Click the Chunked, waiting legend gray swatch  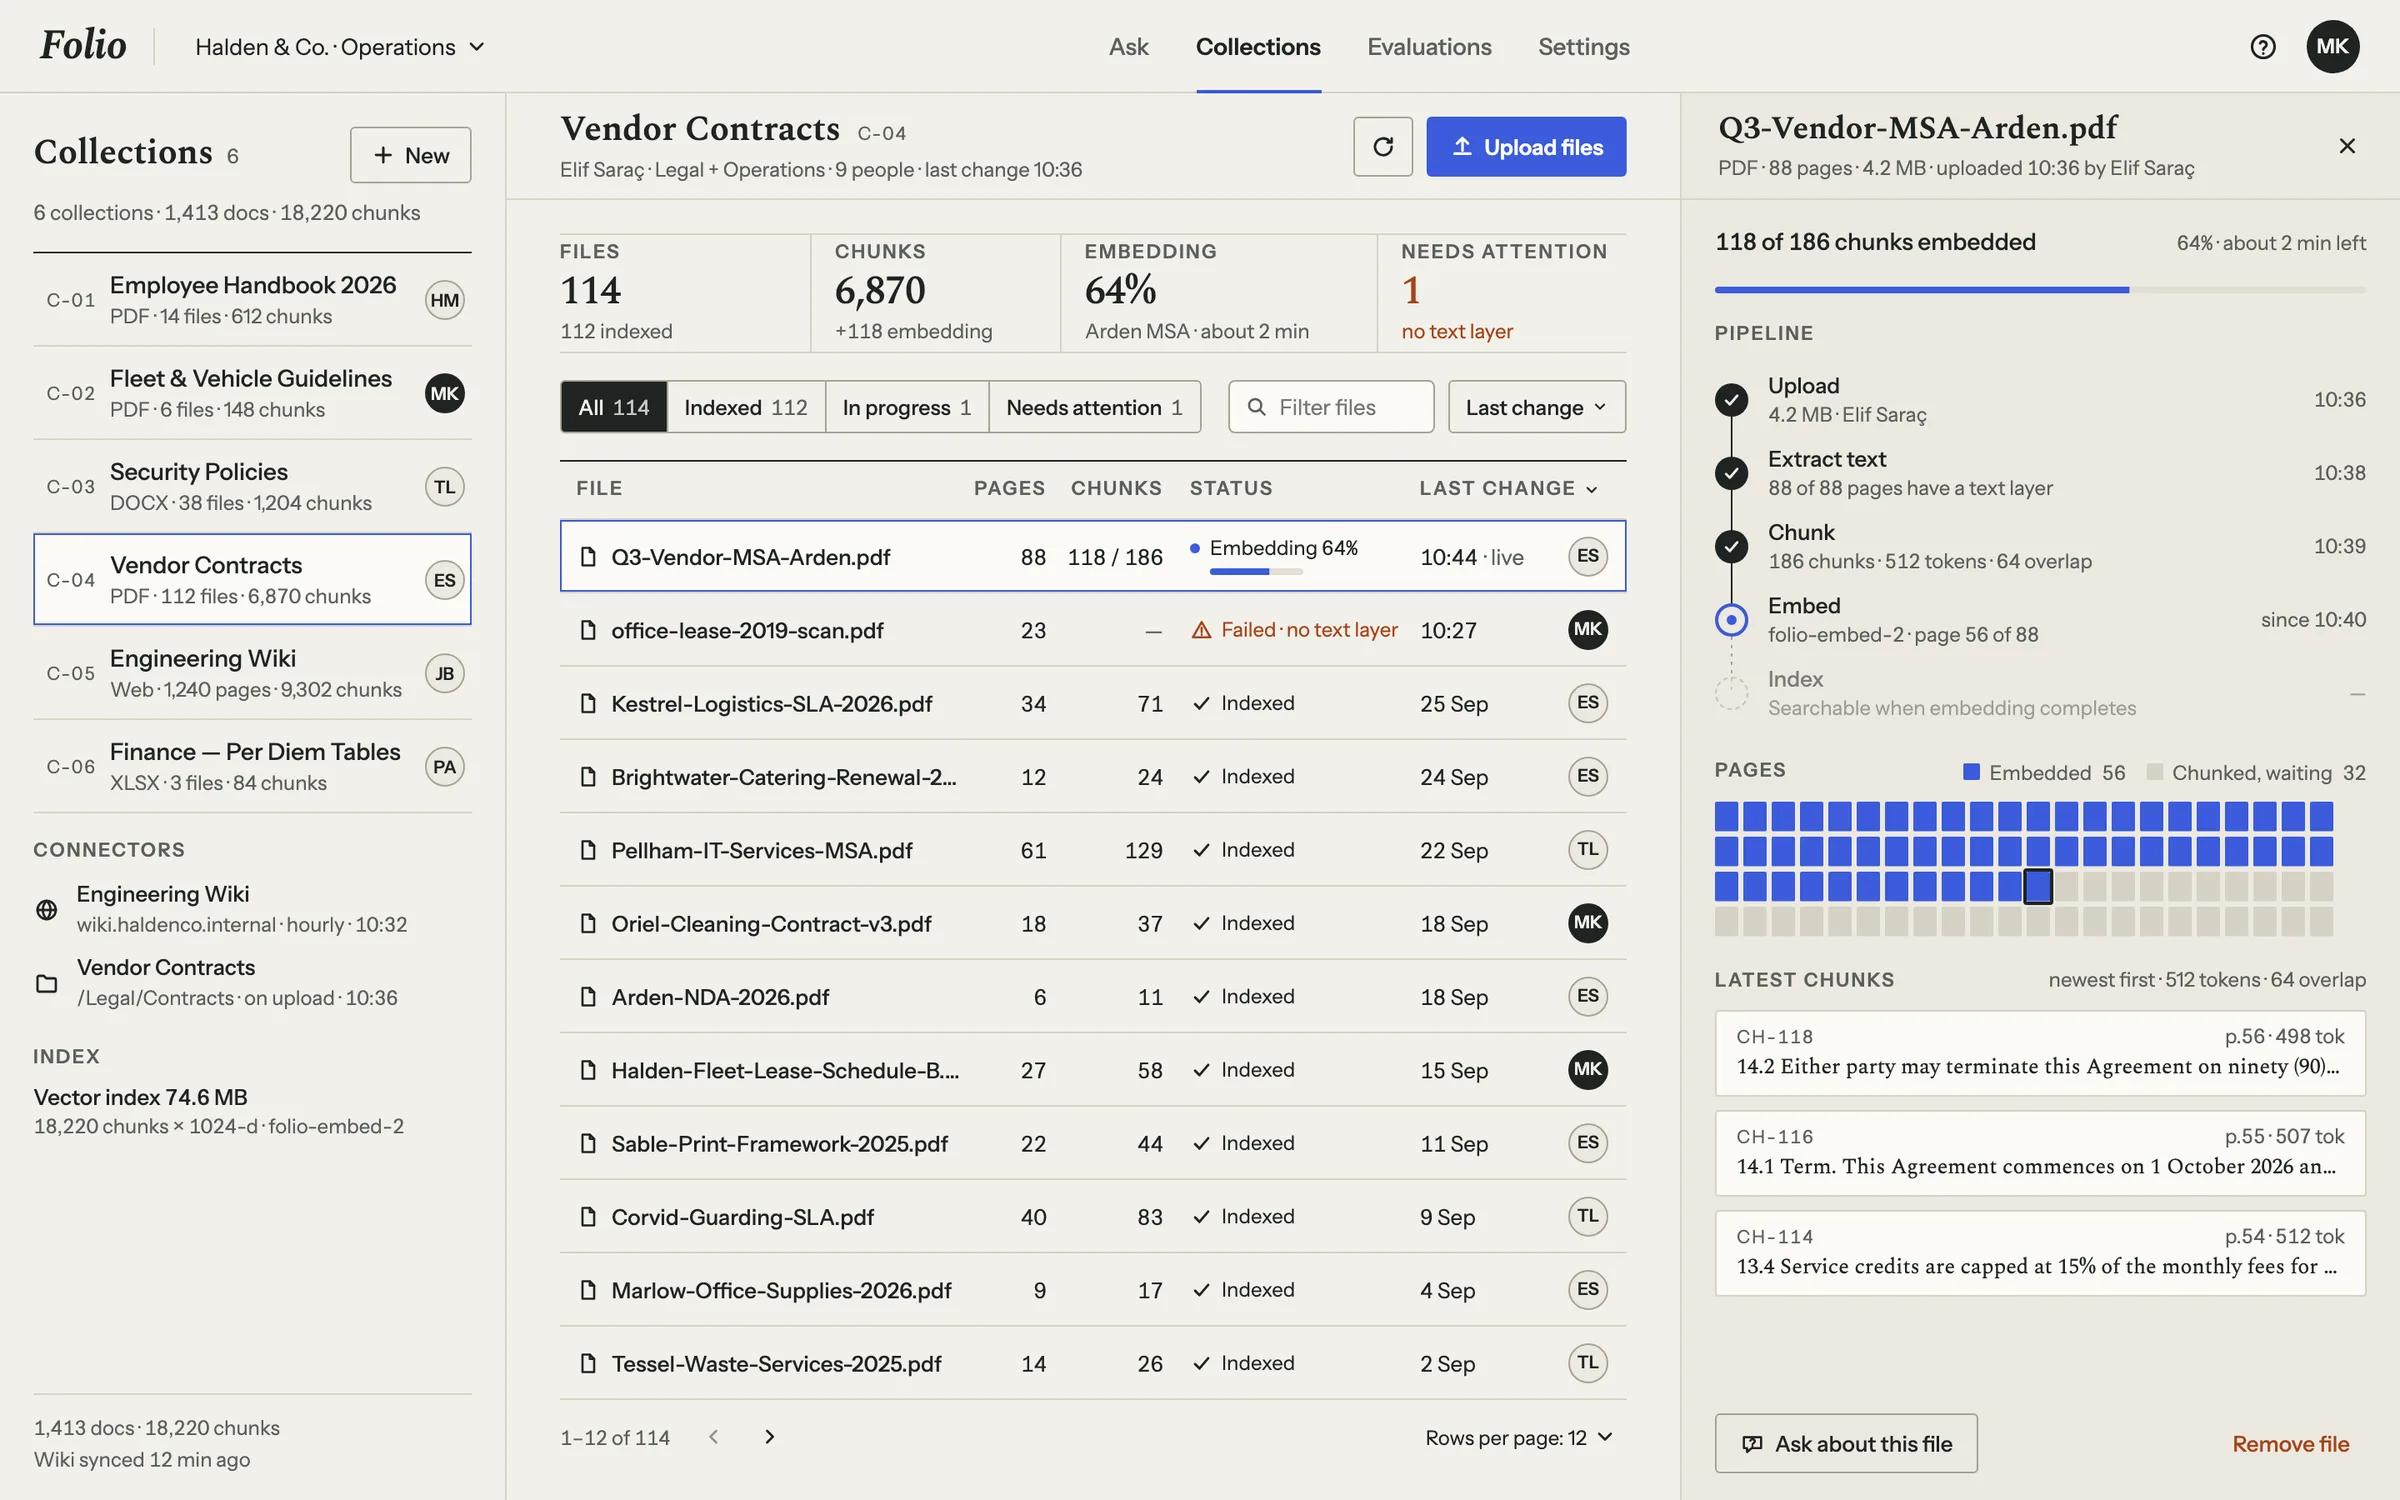click(2154, 772)
